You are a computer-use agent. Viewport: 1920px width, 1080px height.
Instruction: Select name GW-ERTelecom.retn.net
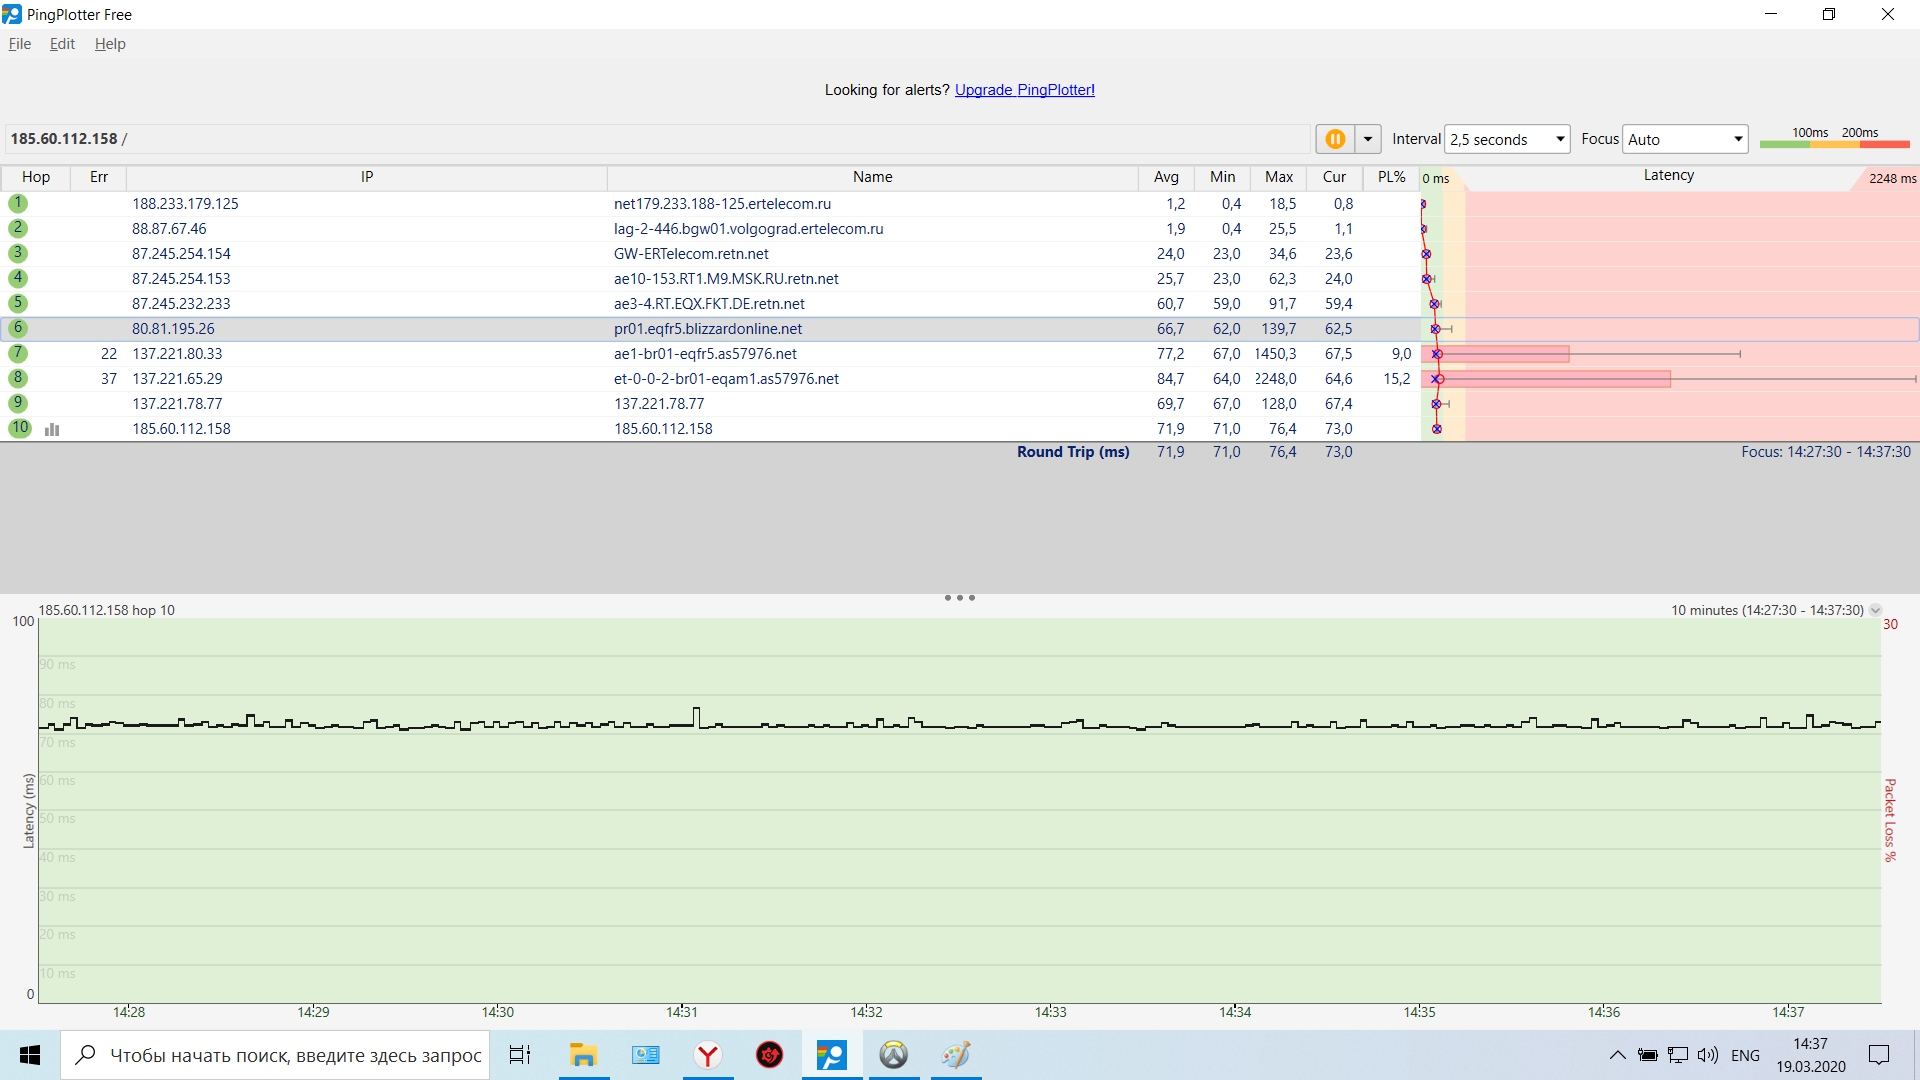(691, 254)
